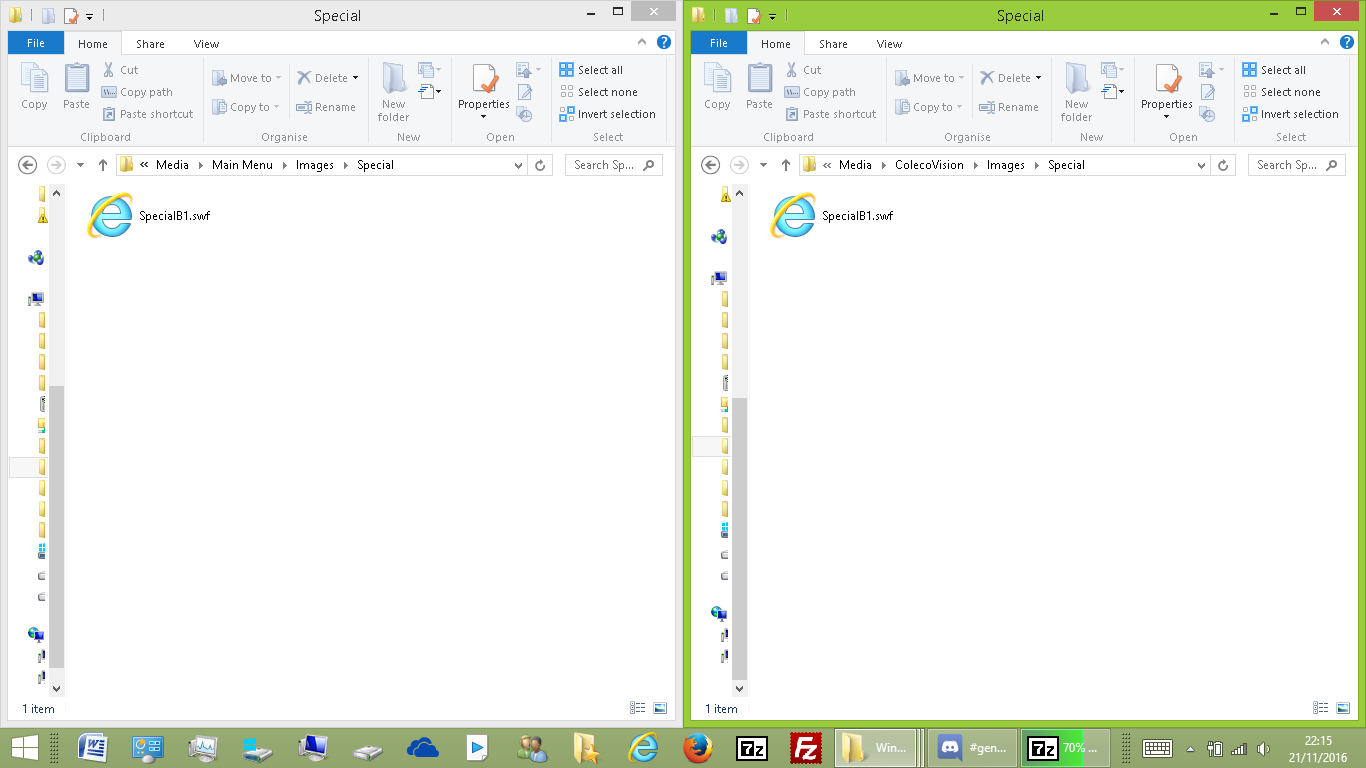The image size is (1366, 768).
Task: Click Cut in the left window ribbon
Action: [x=121, y=70]
